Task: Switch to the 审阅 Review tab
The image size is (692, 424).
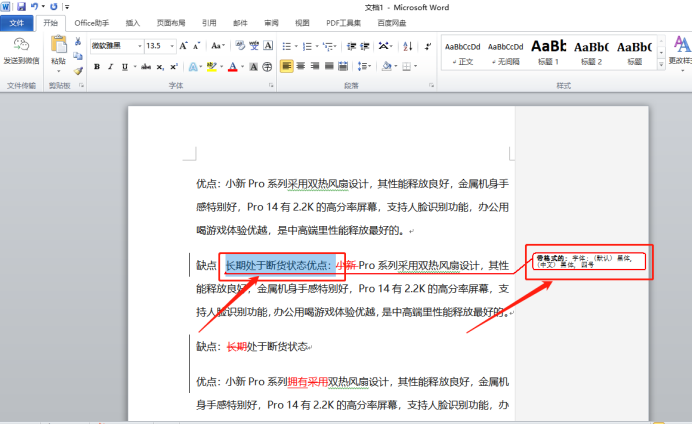Action: [x=271, y=23]
